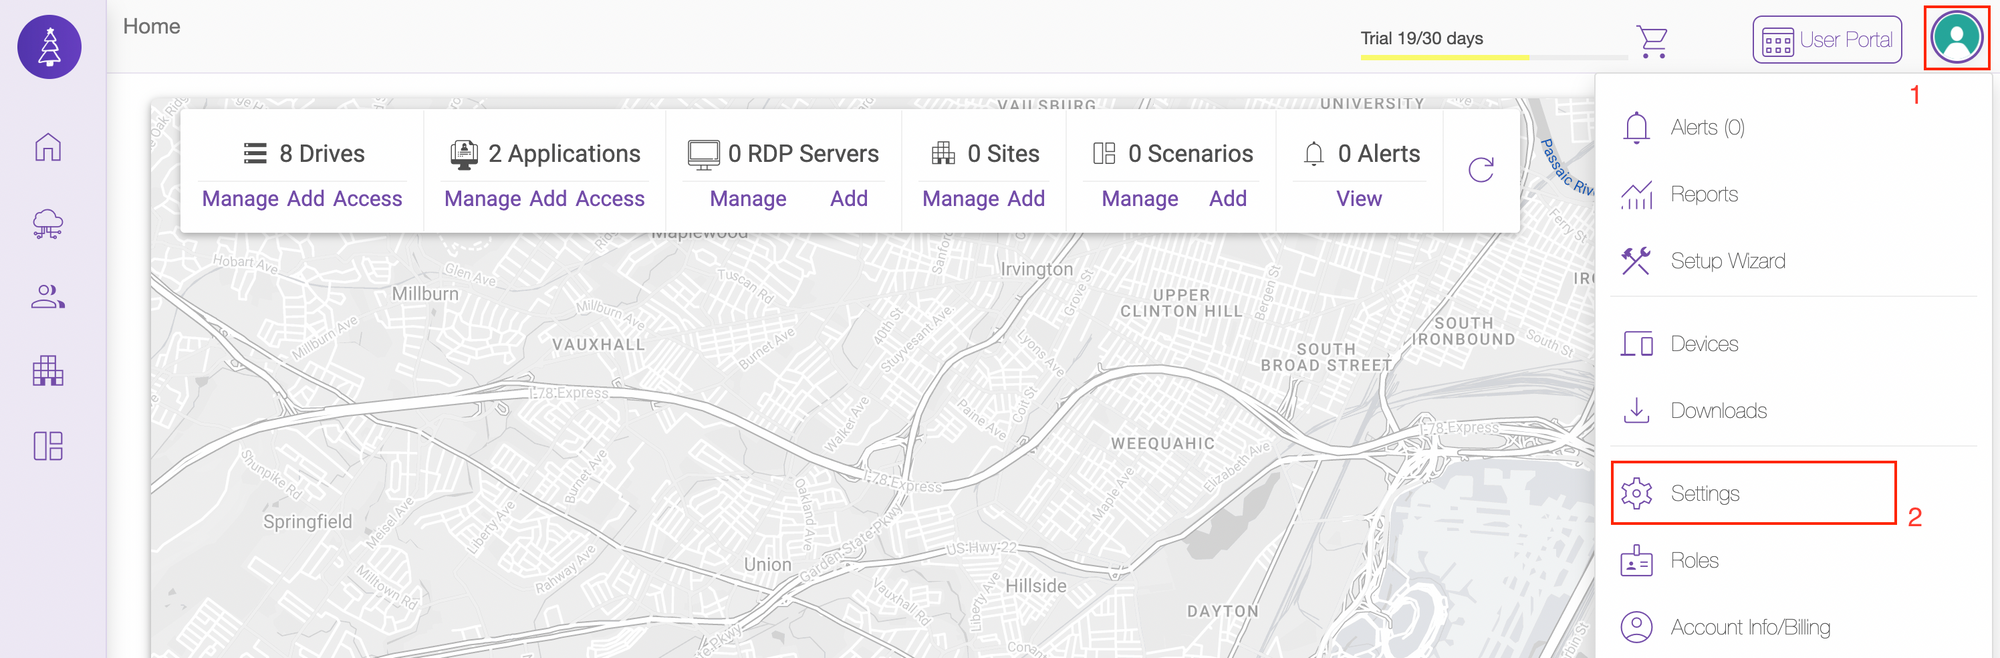Click the Springfield label on the map
This screenshot has height=658, width=2000.
(308, 522)
